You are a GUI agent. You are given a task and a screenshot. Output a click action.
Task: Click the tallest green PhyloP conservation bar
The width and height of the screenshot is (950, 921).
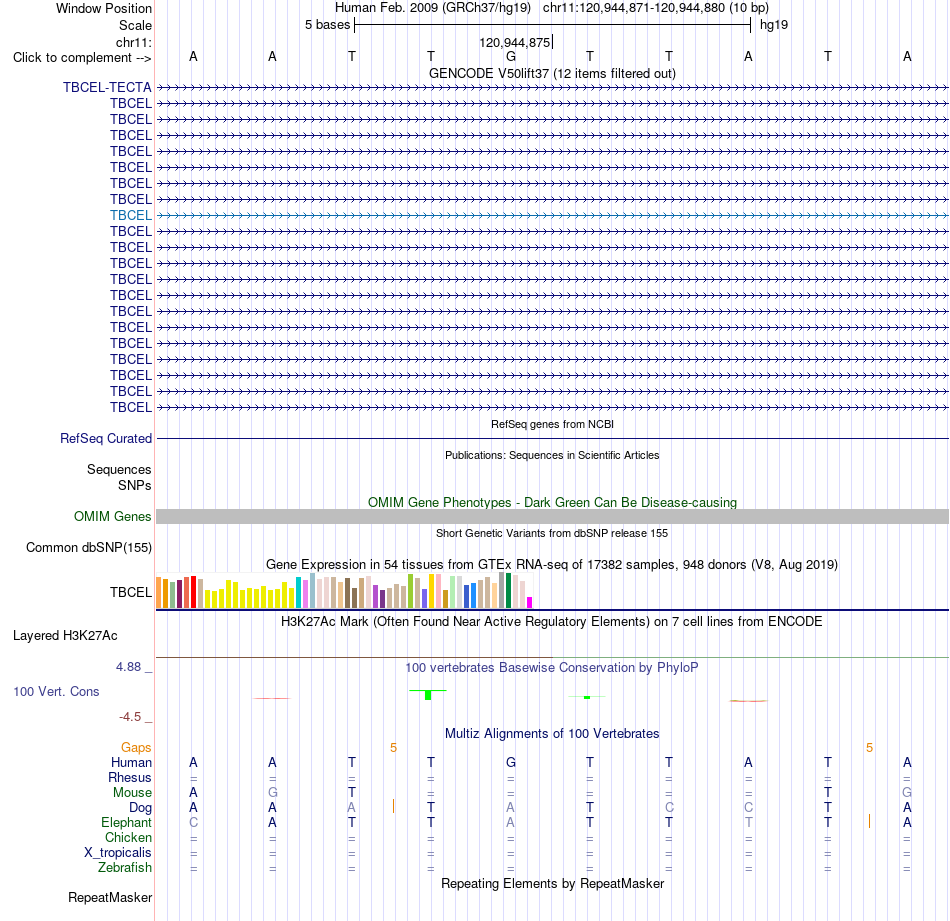pyautogui.click(x=428, y=695)
